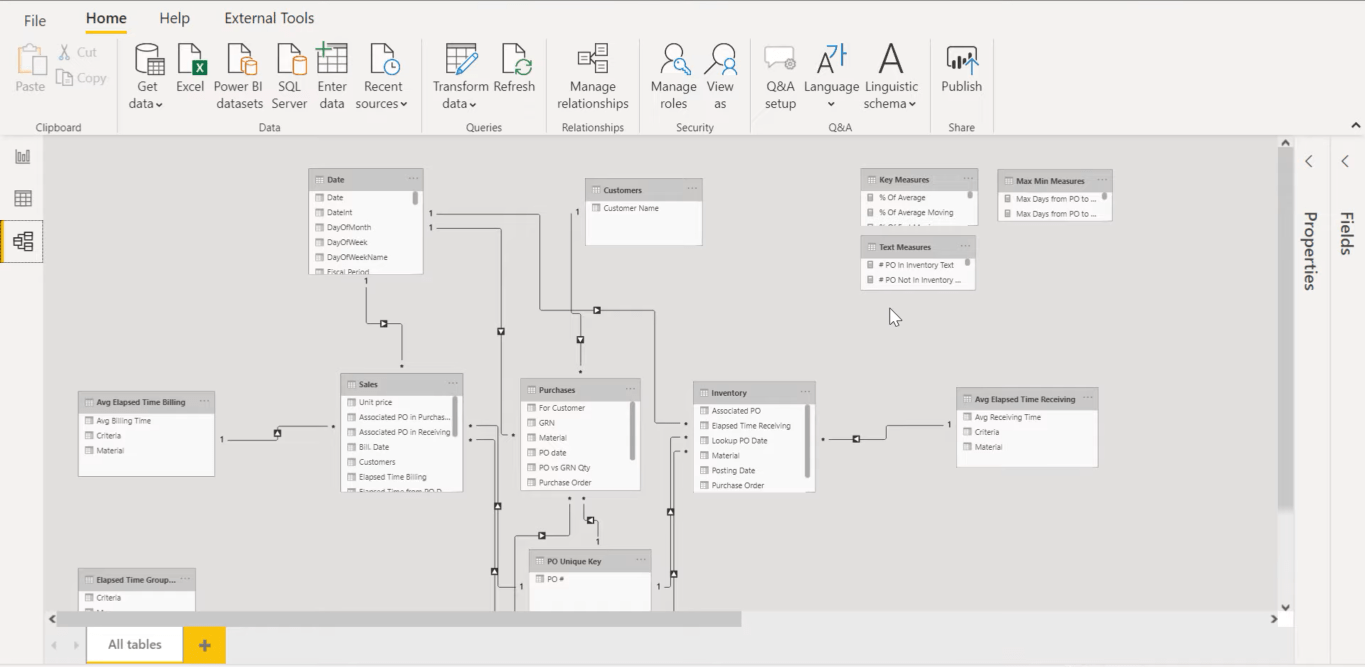Screen dimensions: 1365x667
Task: Open Purchases table more options
Action: click(630, 389)
